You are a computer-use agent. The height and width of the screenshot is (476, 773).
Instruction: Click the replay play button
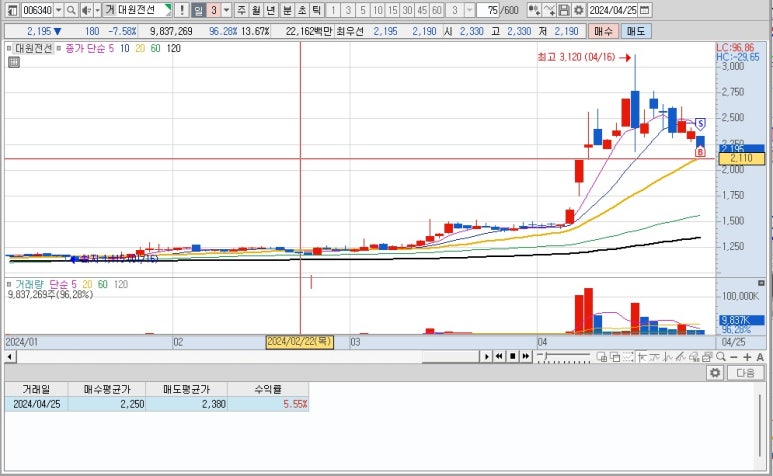487,356
